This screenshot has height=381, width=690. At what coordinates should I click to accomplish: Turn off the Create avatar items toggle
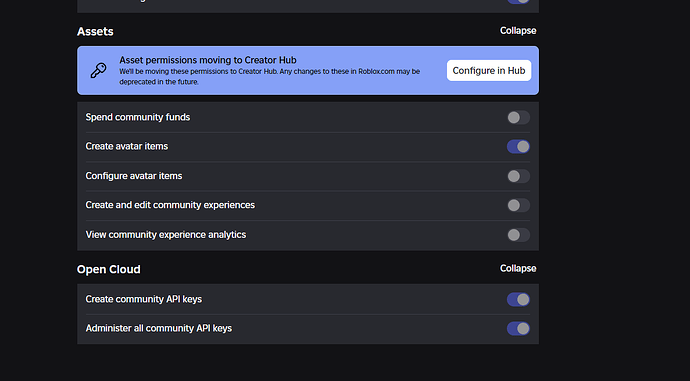518,147
